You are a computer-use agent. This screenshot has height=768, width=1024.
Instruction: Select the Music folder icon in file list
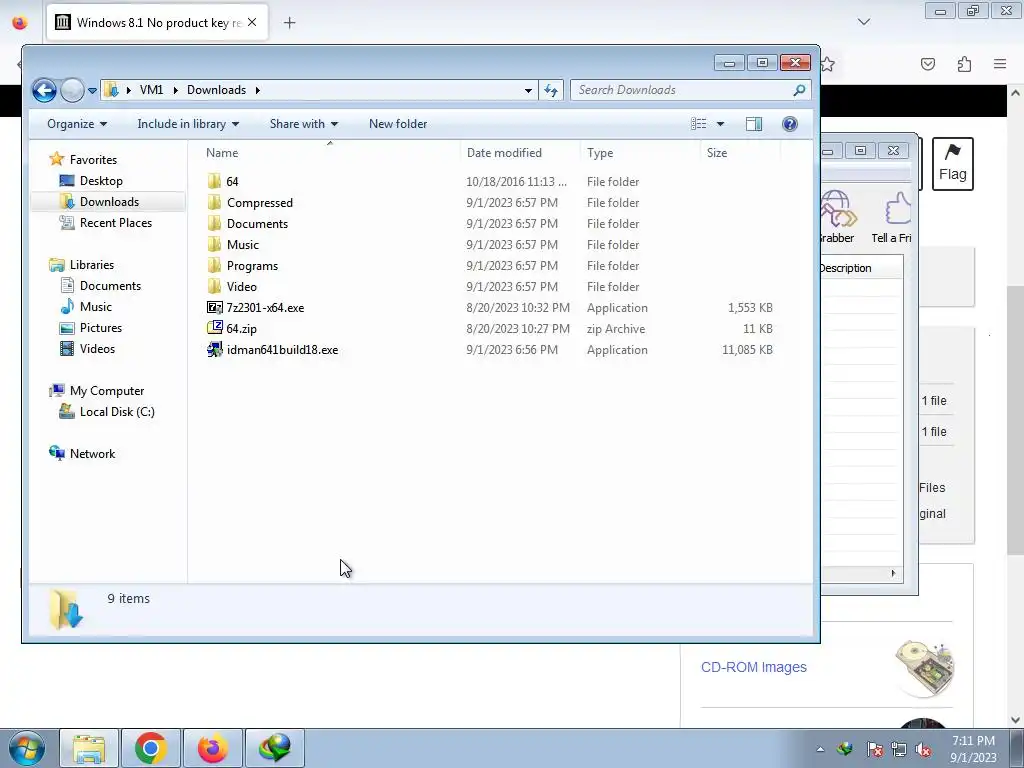pos(214,244)
